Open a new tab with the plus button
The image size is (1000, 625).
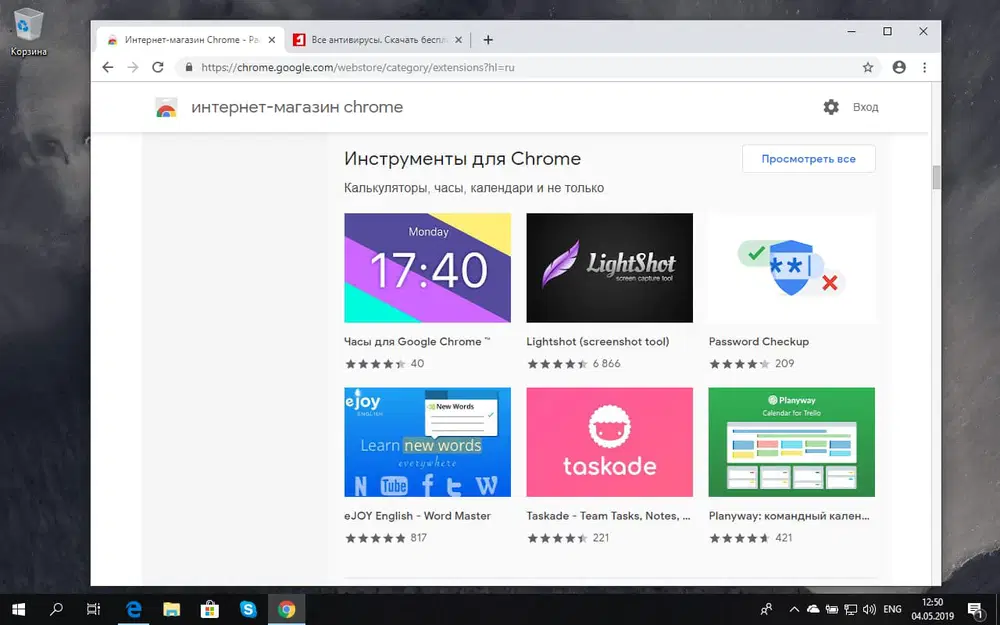tap(488, 40)
